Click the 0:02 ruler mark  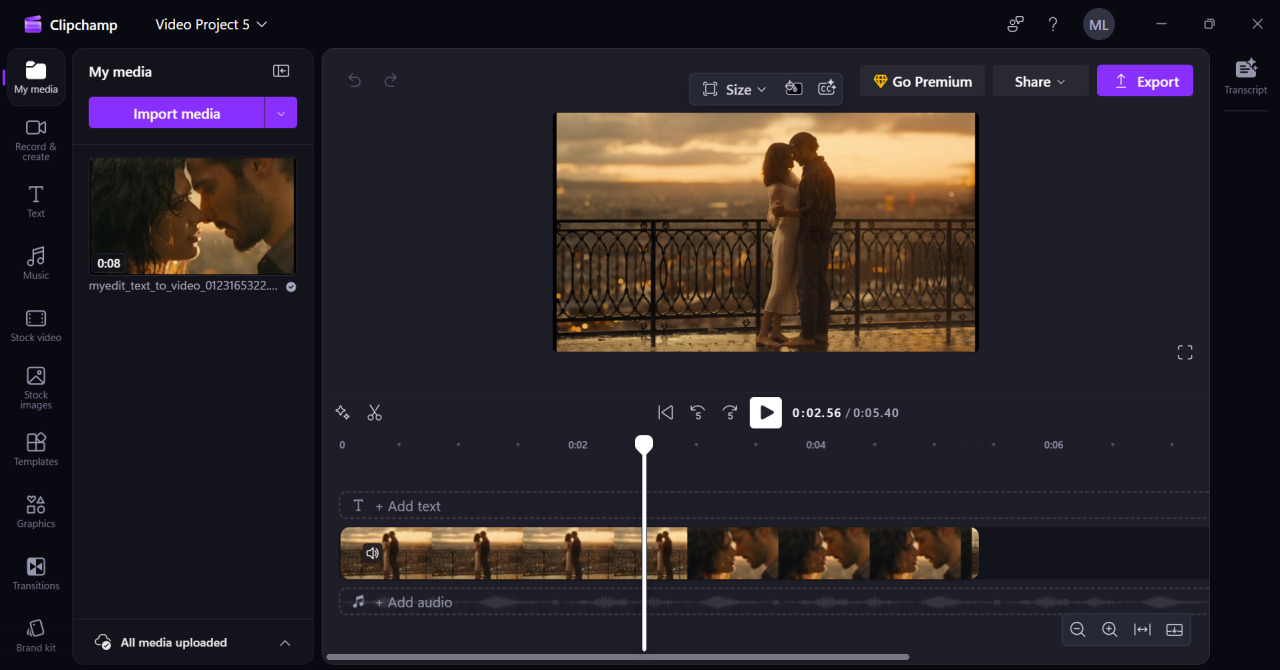coord(578,445)
